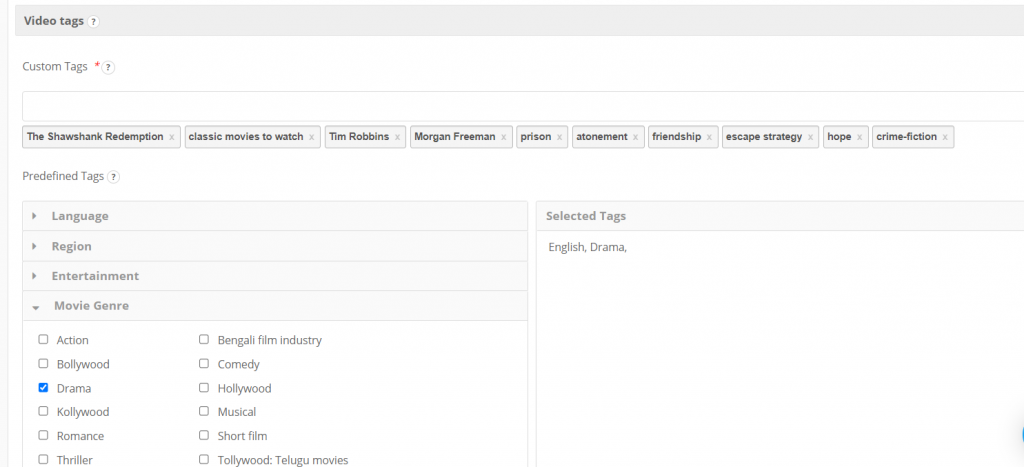Check the Tollywood: Telugu movies checkbox
The width and height of the screenshot is (1024, 467).
(x=204, y=460)
